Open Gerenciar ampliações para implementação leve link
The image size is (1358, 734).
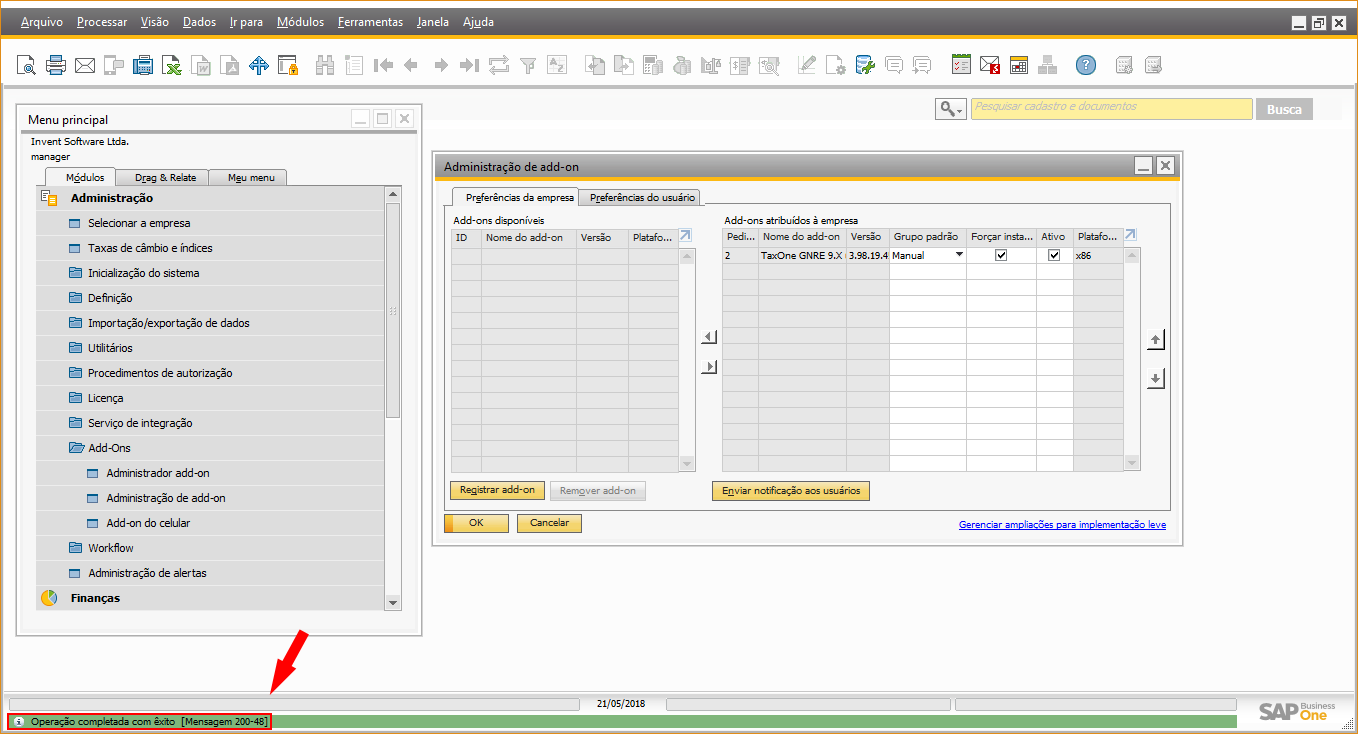coord(1062,525)
